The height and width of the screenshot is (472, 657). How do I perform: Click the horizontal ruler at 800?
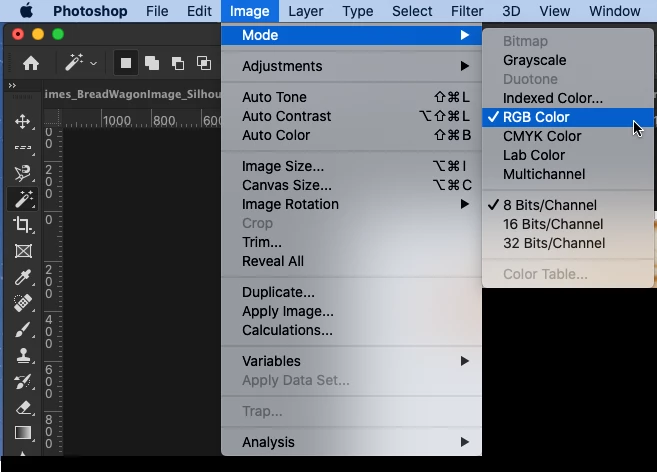164,121
